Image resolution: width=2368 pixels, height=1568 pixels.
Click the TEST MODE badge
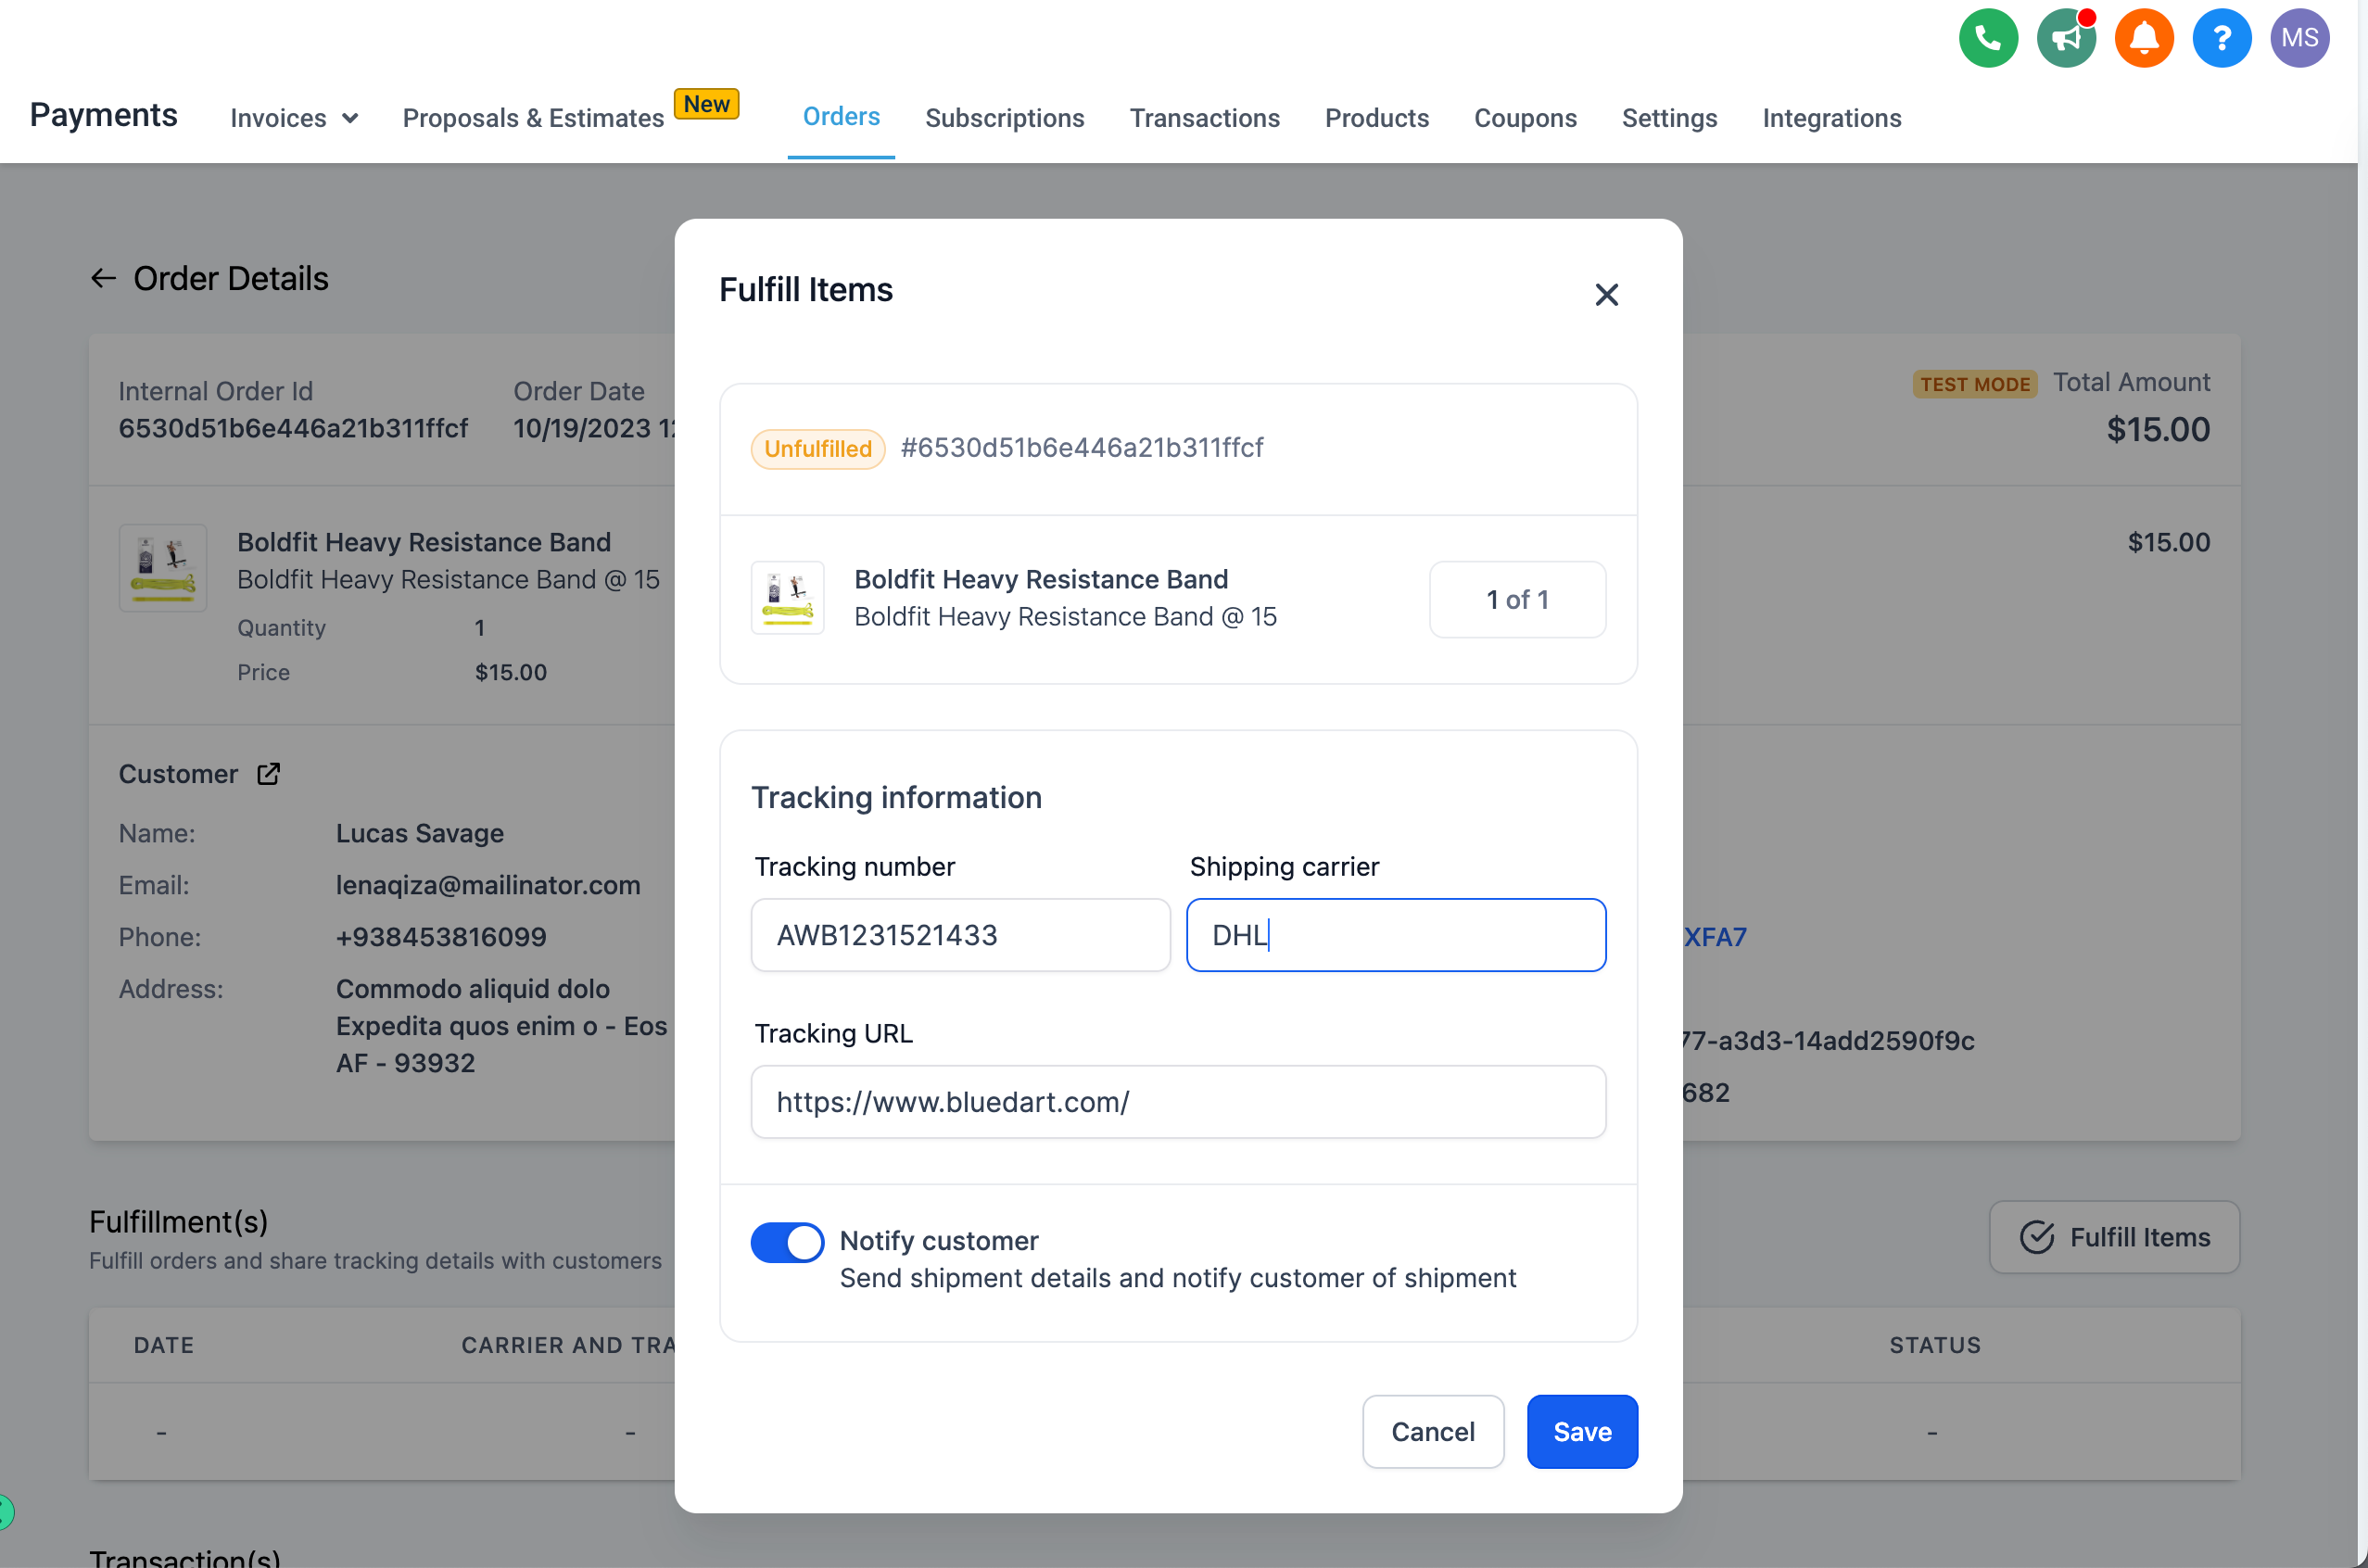click(x=1974, y=384)
